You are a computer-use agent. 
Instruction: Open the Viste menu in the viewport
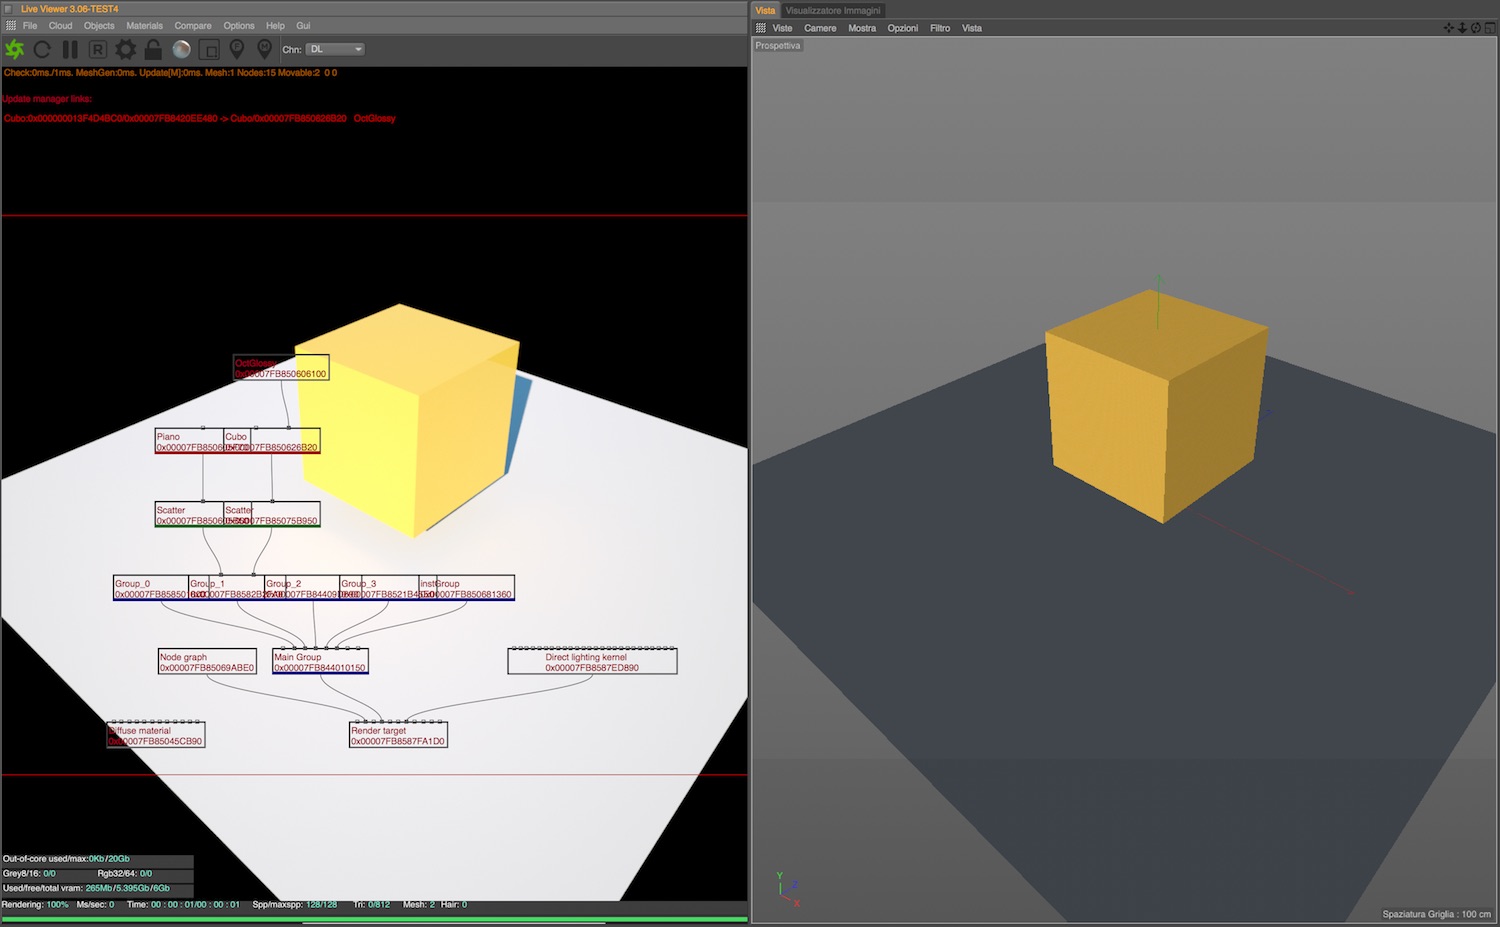782,28
